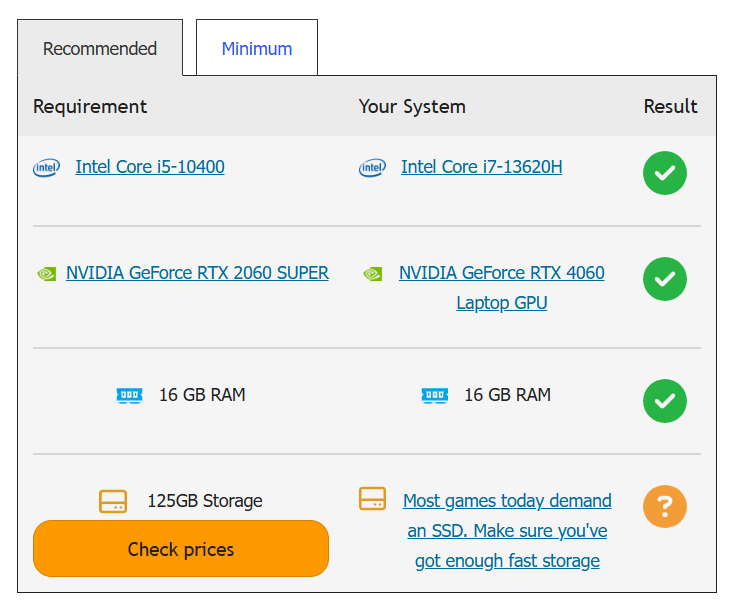Viewport: 743px width, 602px height.
Task: Click your system's '16 GB RAM' text
Action: [507, 395]
